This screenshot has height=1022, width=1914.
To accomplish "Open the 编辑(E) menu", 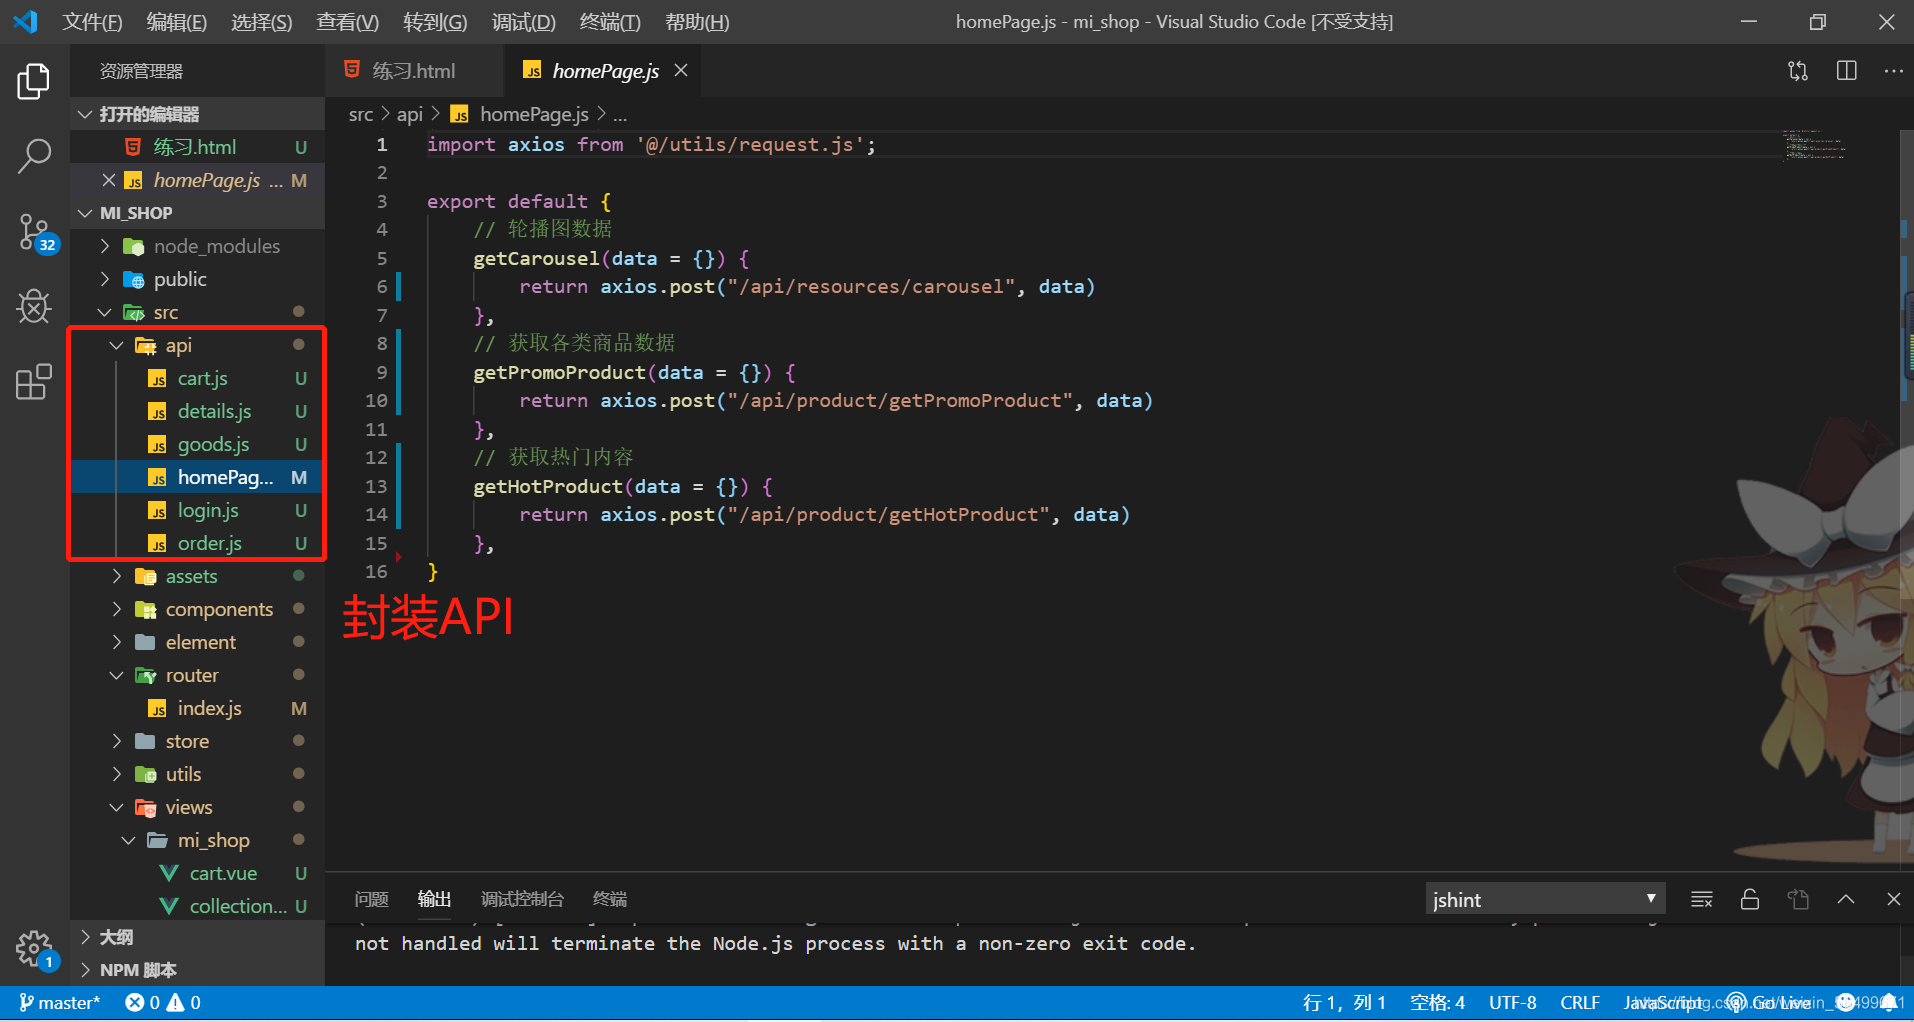I will point(177,22).
